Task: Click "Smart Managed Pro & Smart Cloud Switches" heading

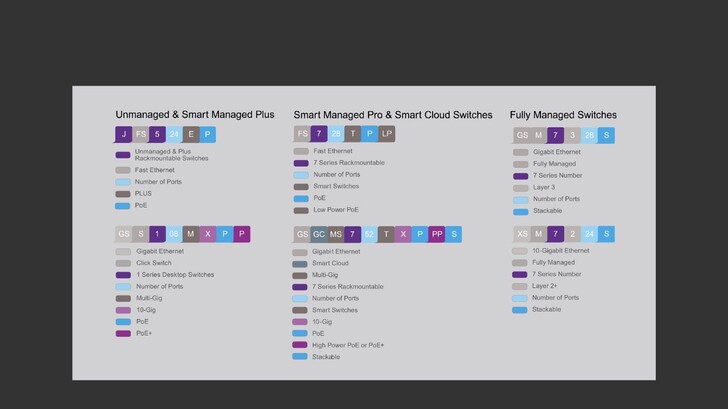Action: pos(393,115)
